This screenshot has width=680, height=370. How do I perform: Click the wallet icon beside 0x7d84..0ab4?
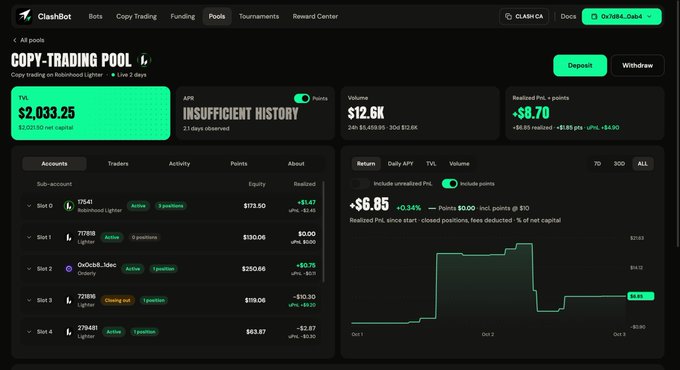[x=594, y=16]
